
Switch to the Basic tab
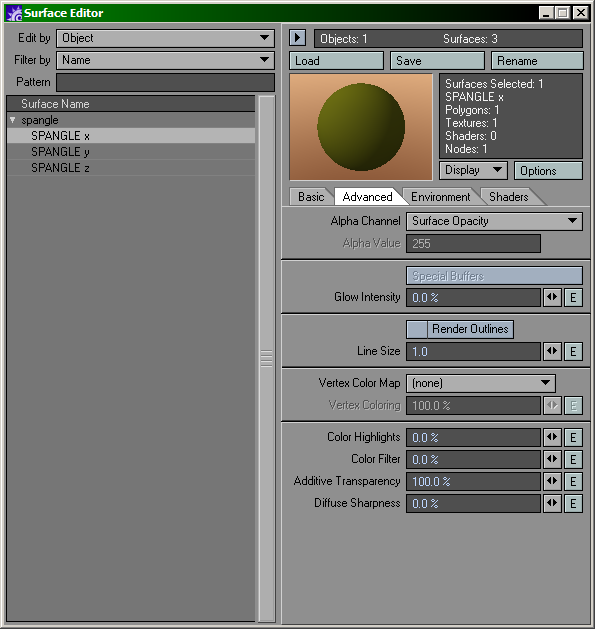[311, 197]
